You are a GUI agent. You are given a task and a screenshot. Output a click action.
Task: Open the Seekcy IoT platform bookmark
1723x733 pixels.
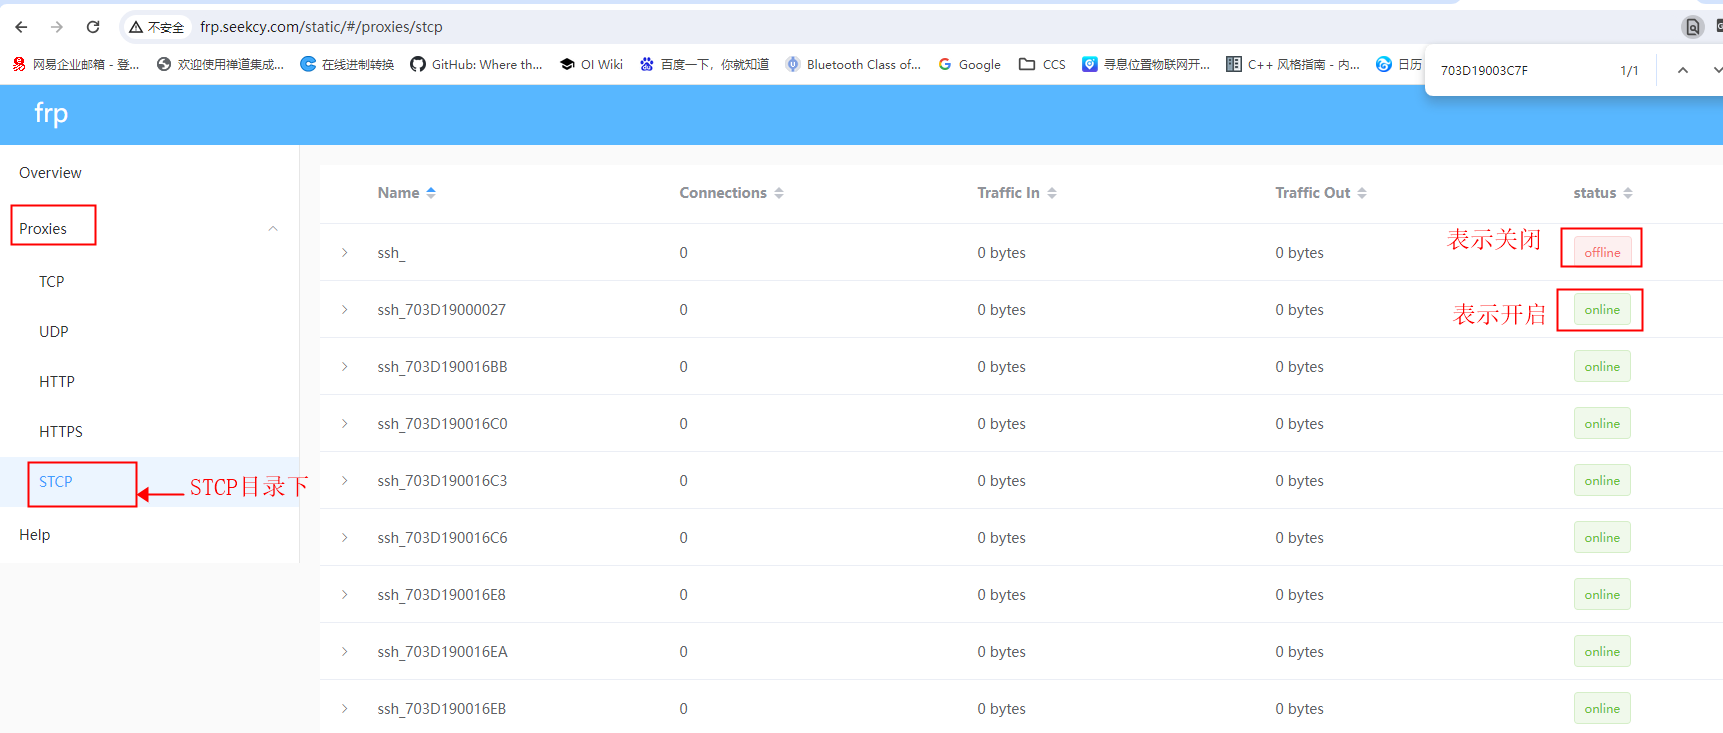pos(1146,64)
